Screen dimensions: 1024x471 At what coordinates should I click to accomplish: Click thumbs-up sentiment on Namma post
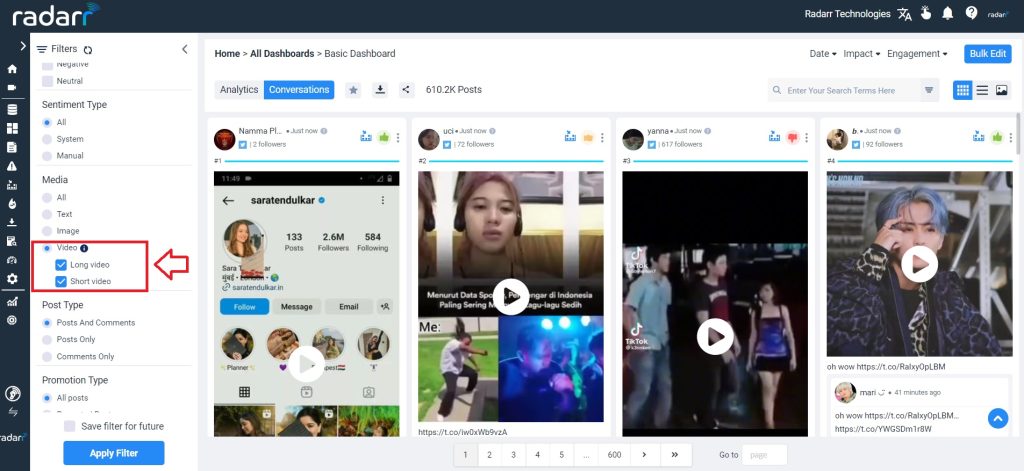[x=383, y=137]
